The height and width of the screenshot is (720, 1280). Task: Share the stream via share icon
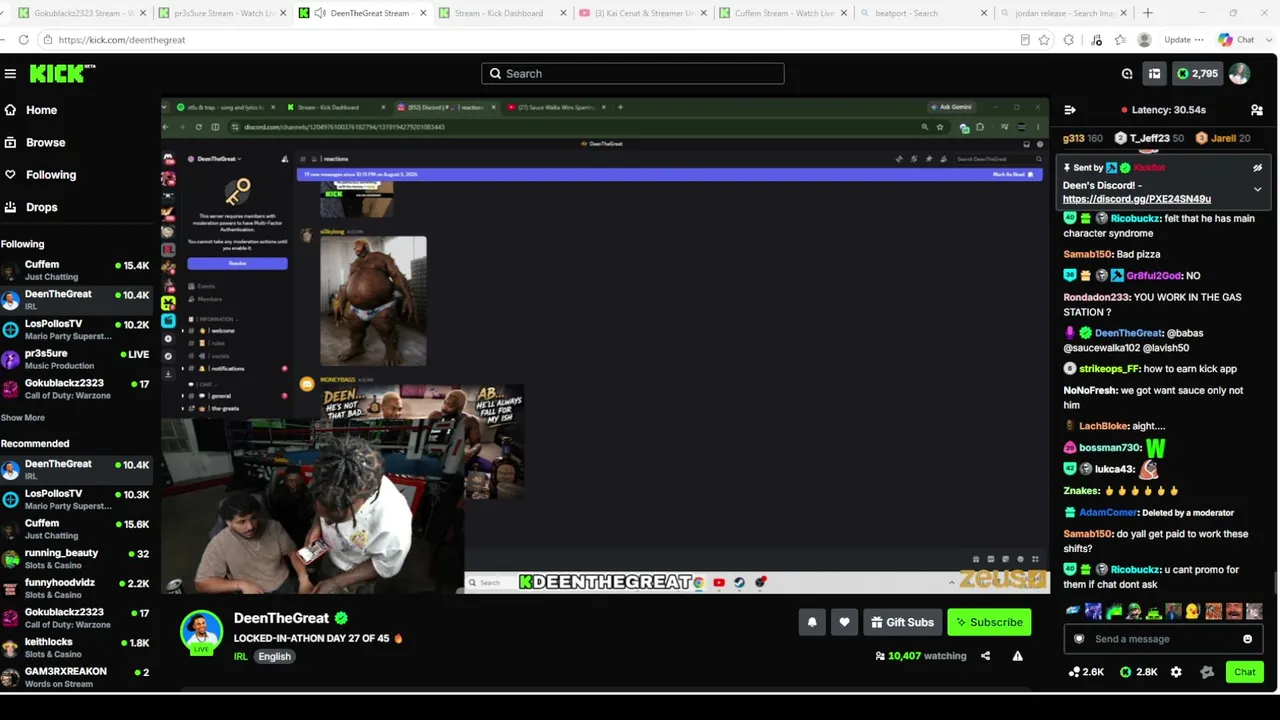[x=986, y=656]
